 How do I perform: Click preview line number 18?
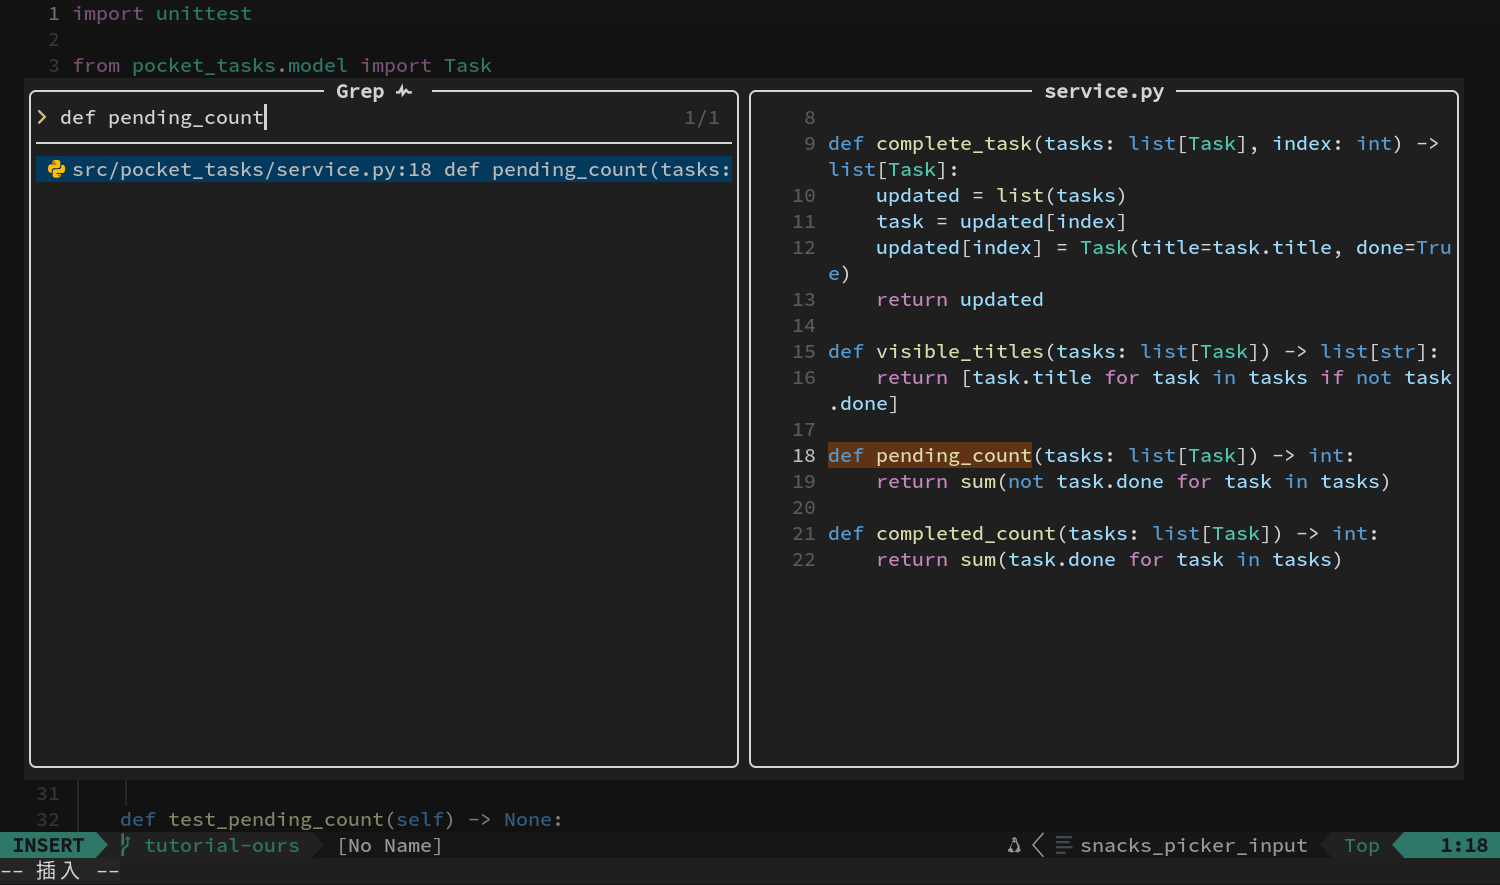pyautogui.click(x=804, y=455)
